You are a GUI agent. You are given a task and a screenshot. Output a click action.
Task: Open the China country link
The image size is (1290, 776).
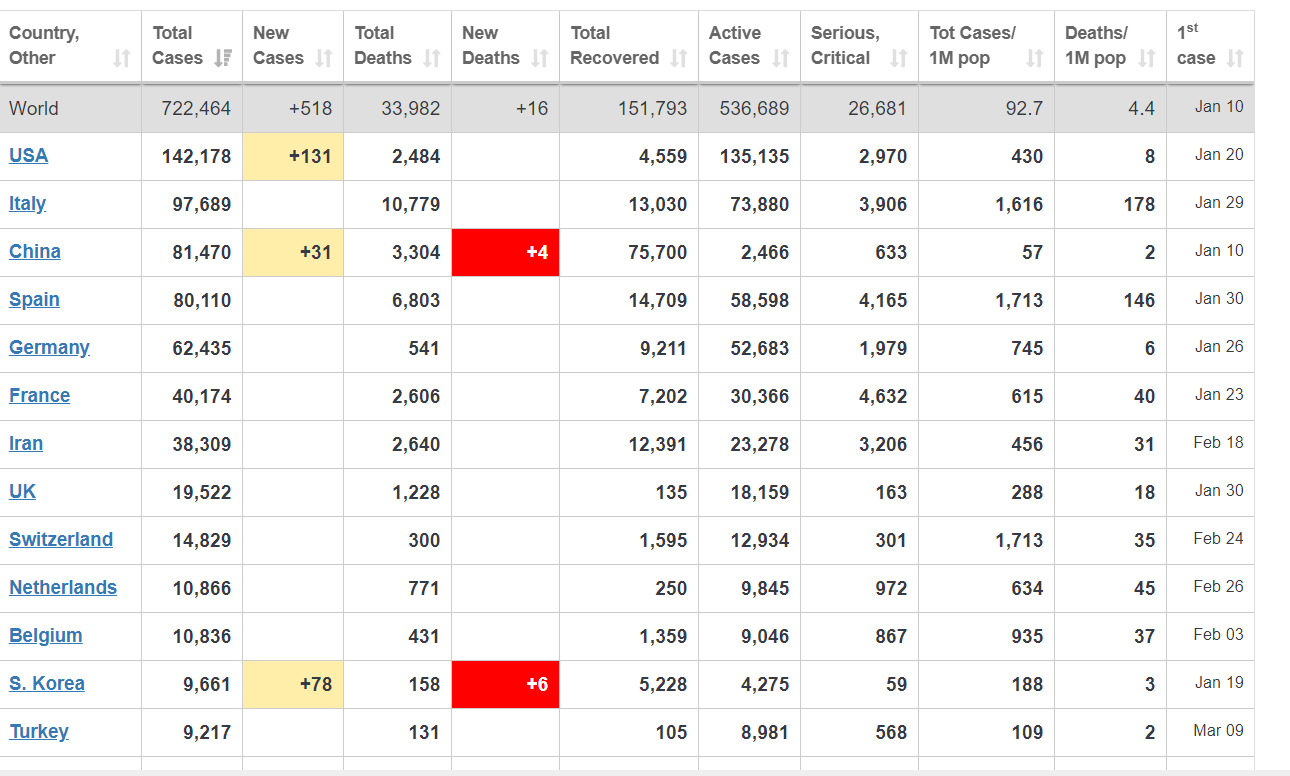(x=35, y=251)
